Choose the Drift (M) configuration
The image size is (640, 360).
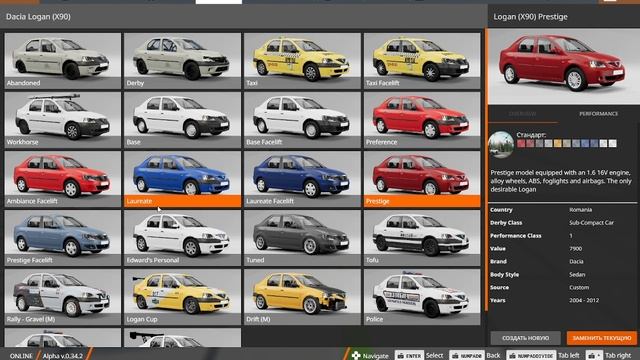[x=302, y=297]
